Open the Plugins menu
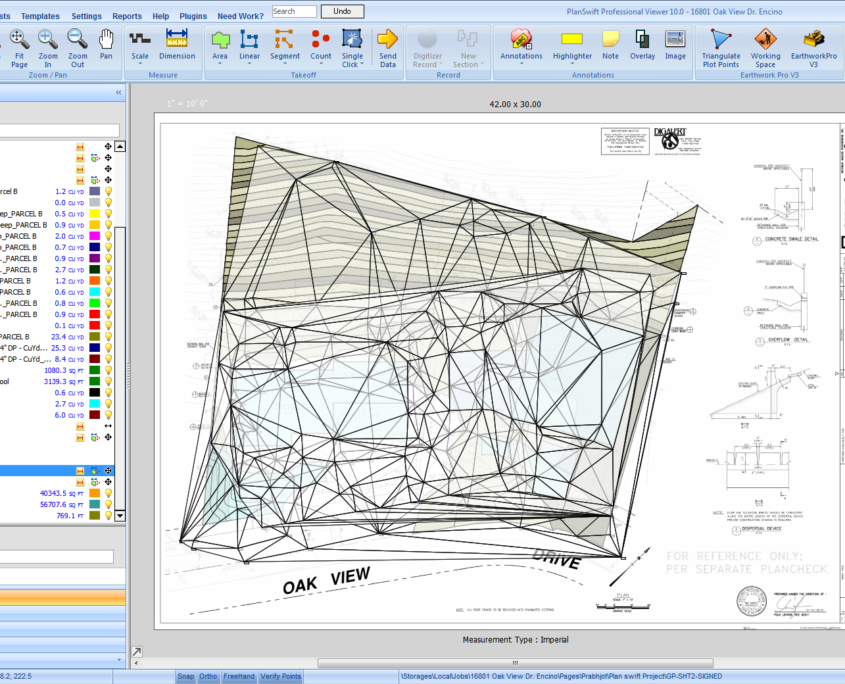Image resolution: width=845 pixels, height=684 pixels. [192, 16]
